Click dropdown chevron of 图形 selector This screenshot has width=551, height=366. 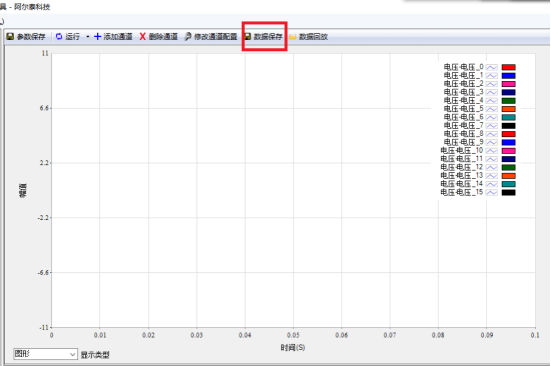tap(72, 354)
